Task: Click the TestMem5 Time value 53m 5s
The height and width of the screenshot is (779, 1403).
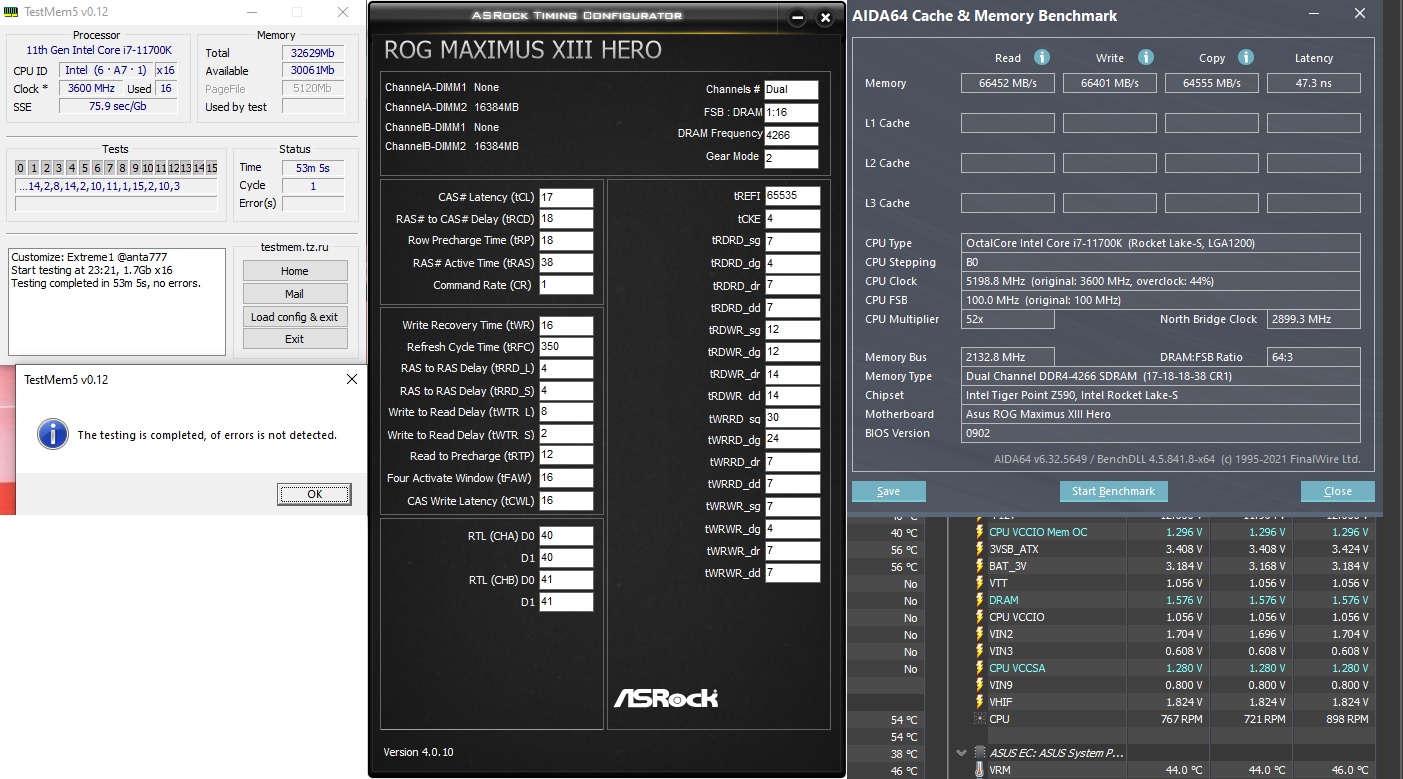Action: [x=314, y=168]
